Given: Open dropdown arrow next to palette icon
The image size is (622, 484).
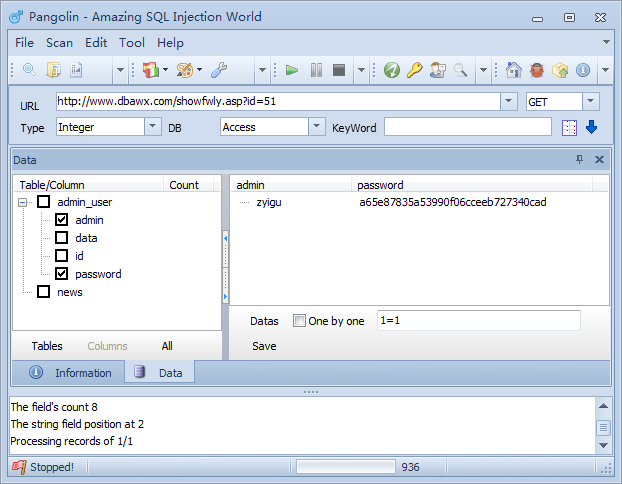Looking at the screenshot, I should pos(199,70).
